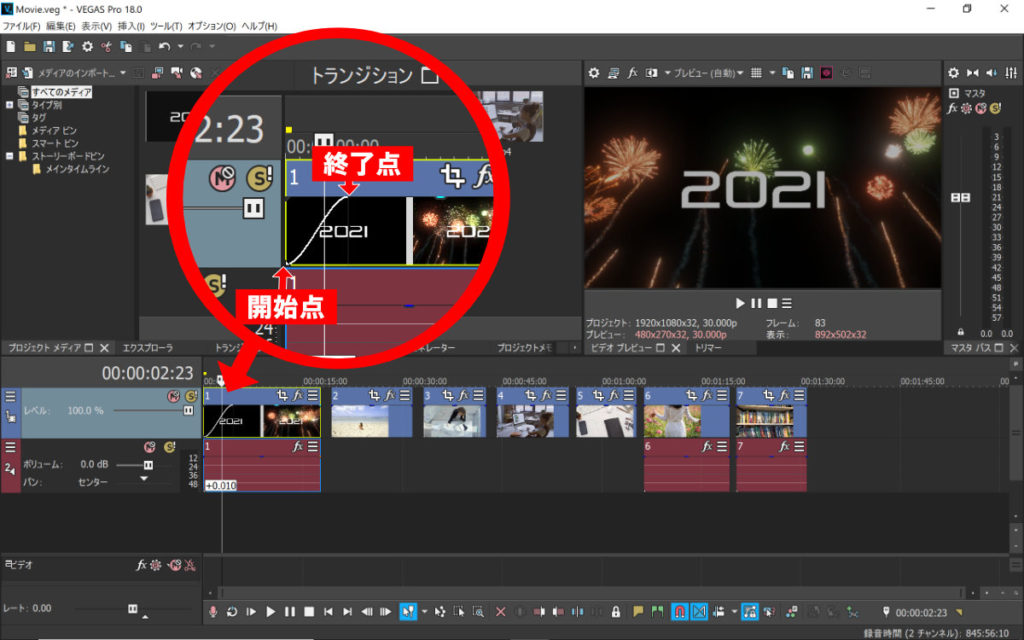Open the メディアのインポート dropdown arrow
This screenshot has width=1024, height=640.
coord(123,73)
